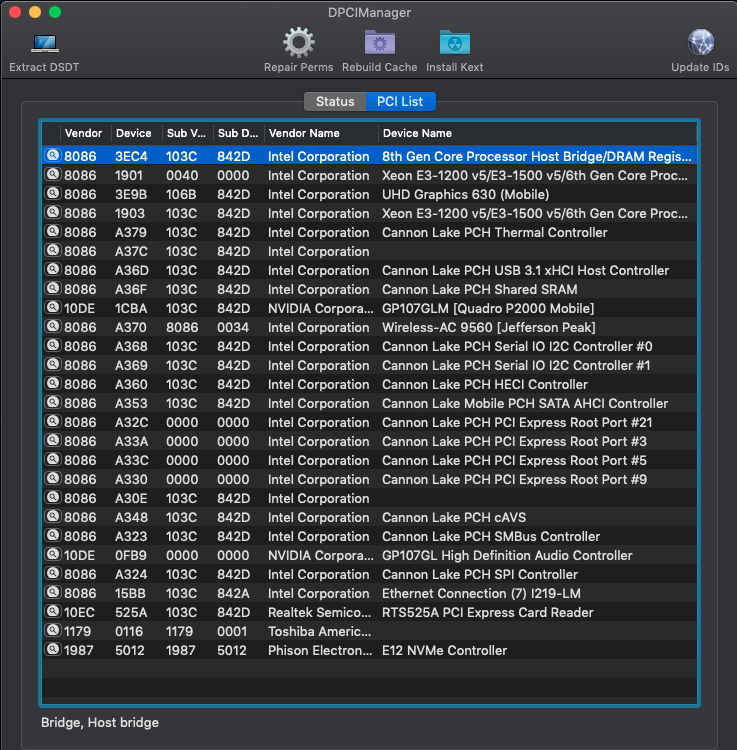
Task: Sort by the Device Name column header
Action: (538, 133)
